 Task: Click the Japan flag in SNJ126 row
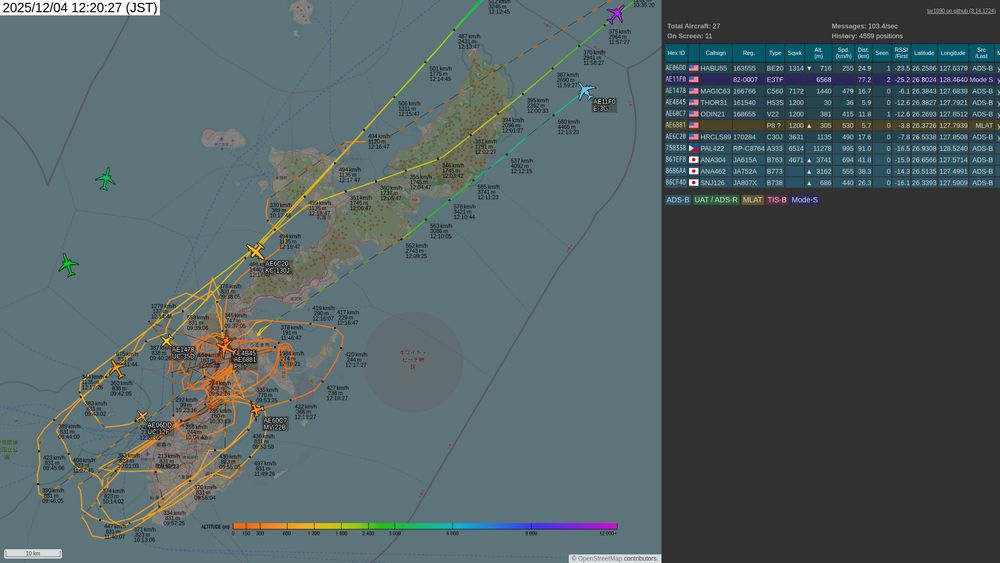(x=693, y=183)
